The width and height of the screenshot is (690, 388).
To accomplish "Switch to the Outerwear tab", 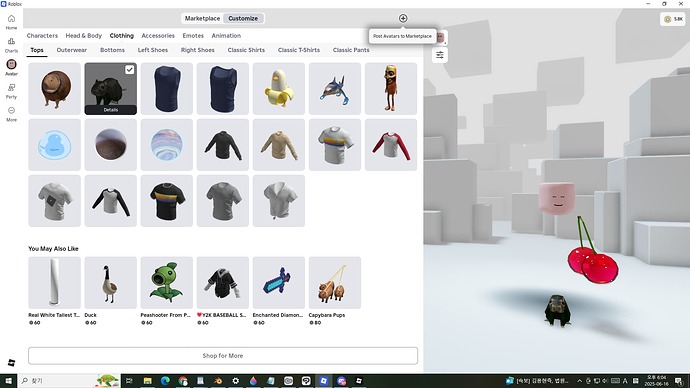I will [x=72, y=50].
